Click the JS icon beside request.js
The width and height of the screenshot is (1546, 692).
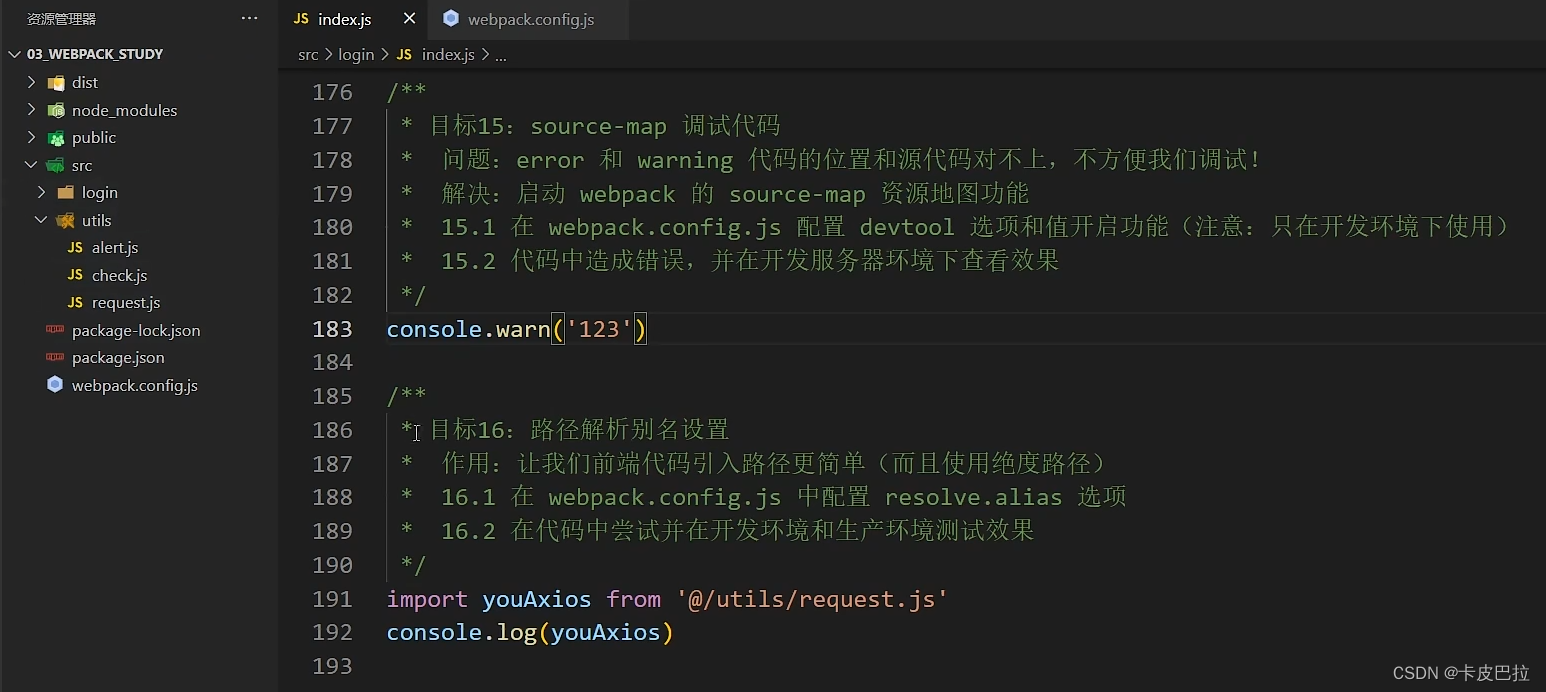click(75, 302)
